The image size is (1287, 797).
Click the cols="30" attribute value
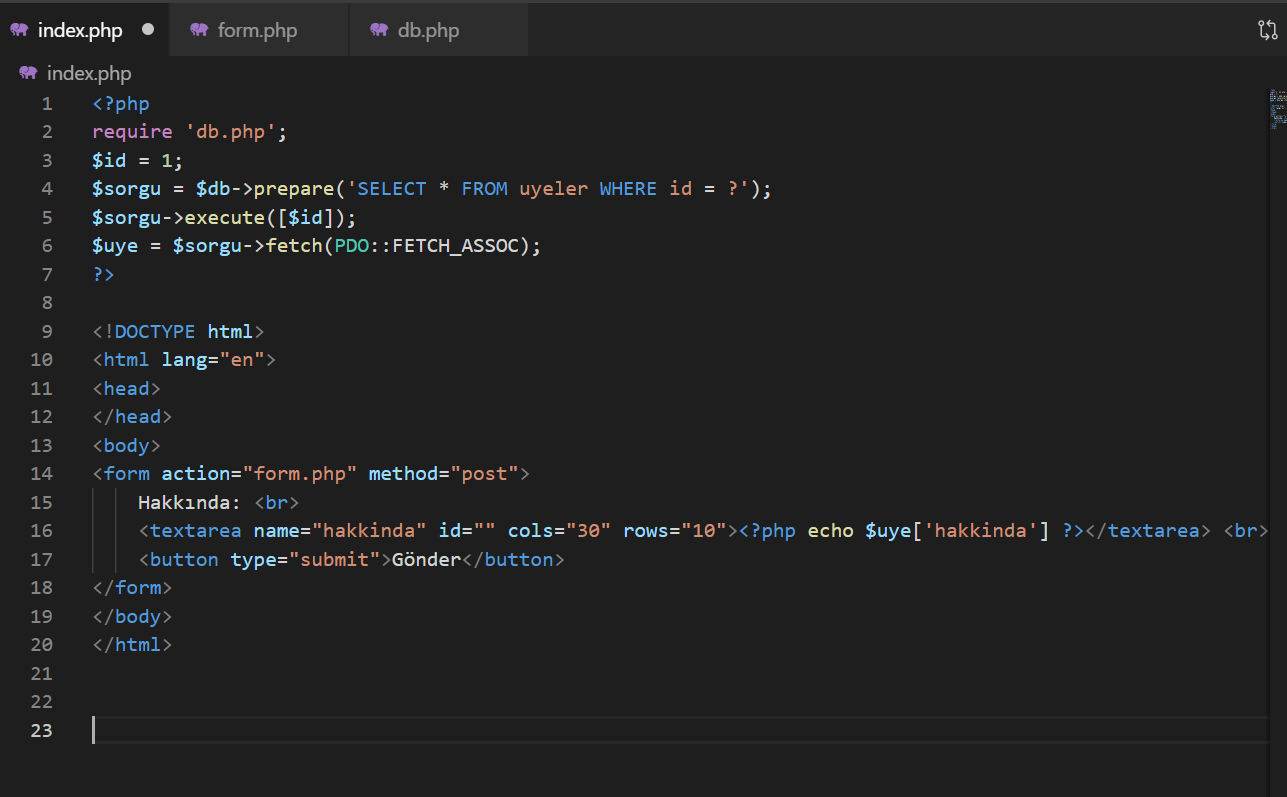coord(589,531)
